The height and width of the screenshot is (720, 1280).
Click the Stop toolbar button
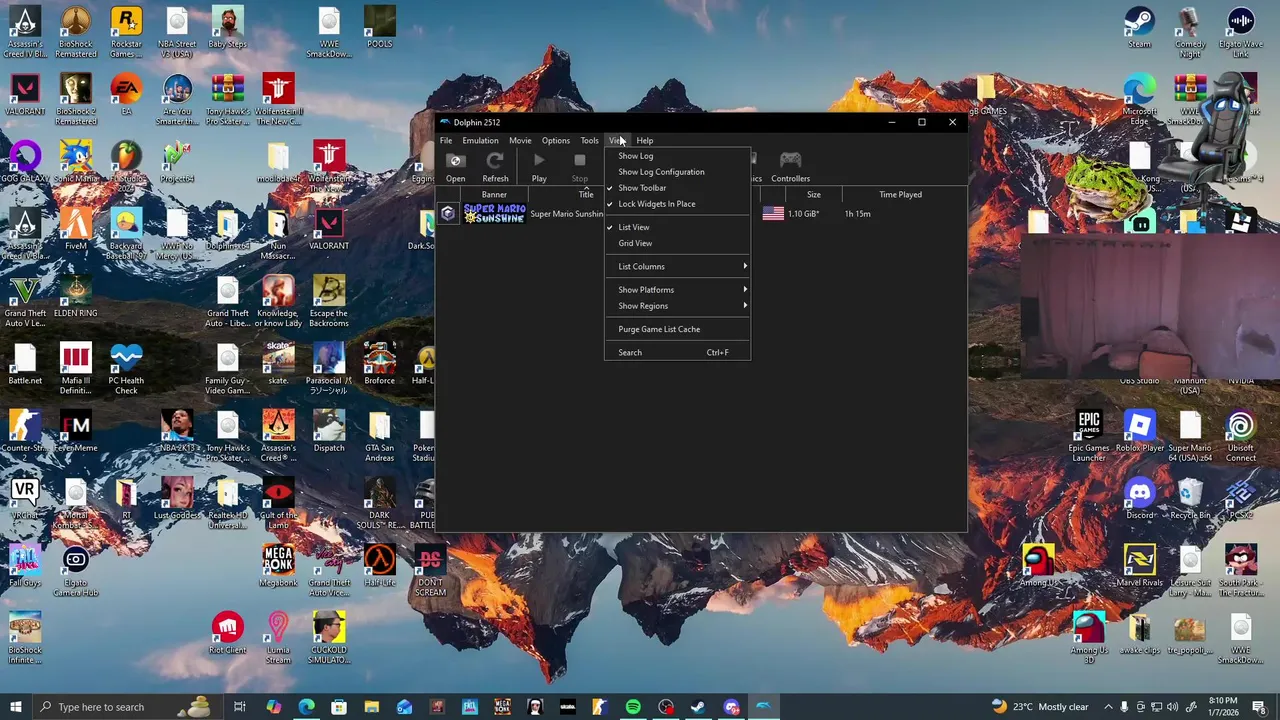pos(580,167)
